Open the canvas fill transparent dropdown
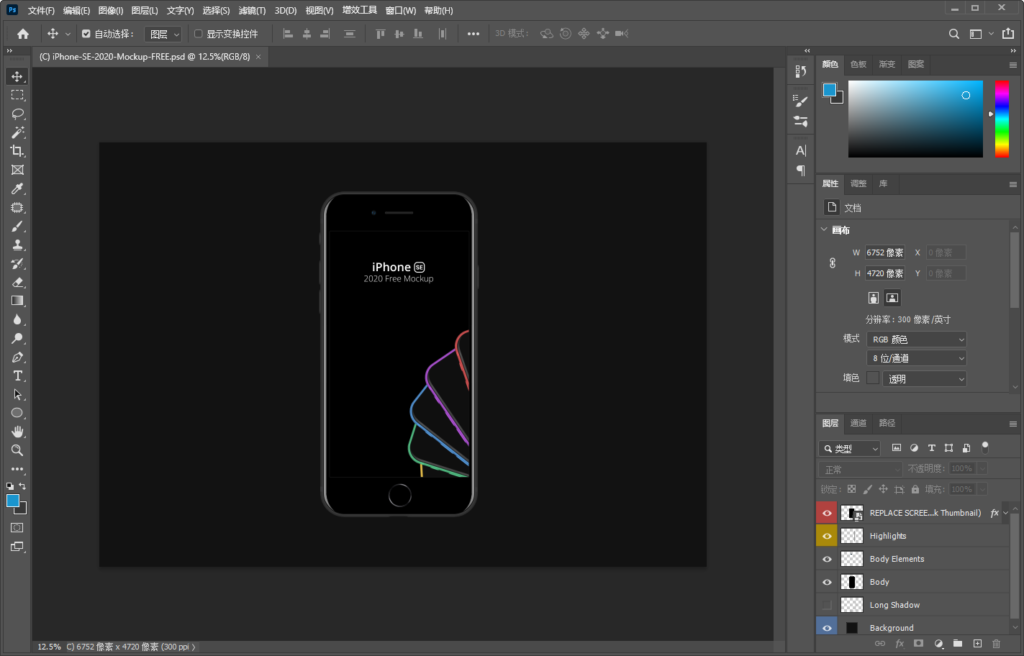Screen dimensions: 1024x656 pyautogui.click(x=924, y=378)
